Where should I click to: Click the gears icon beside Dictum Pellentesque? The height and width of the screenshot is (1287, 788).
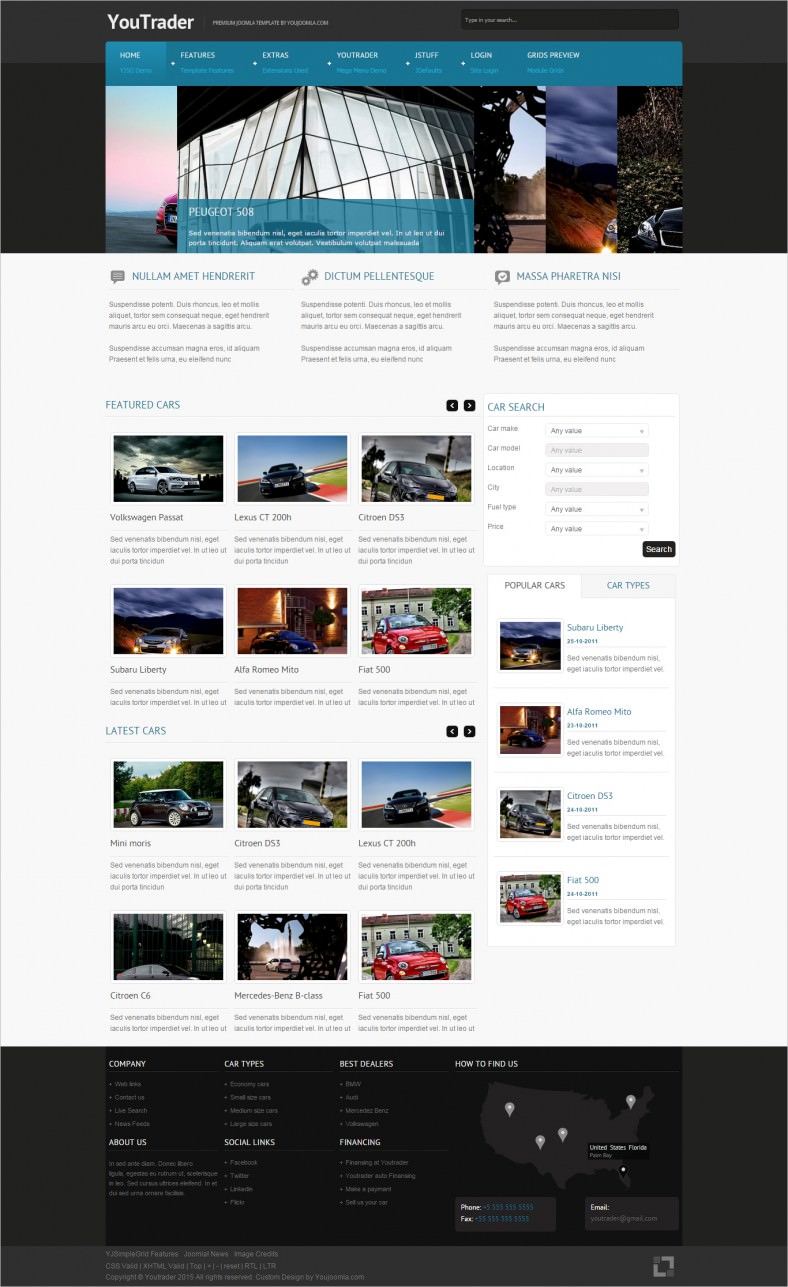[310, 277]
